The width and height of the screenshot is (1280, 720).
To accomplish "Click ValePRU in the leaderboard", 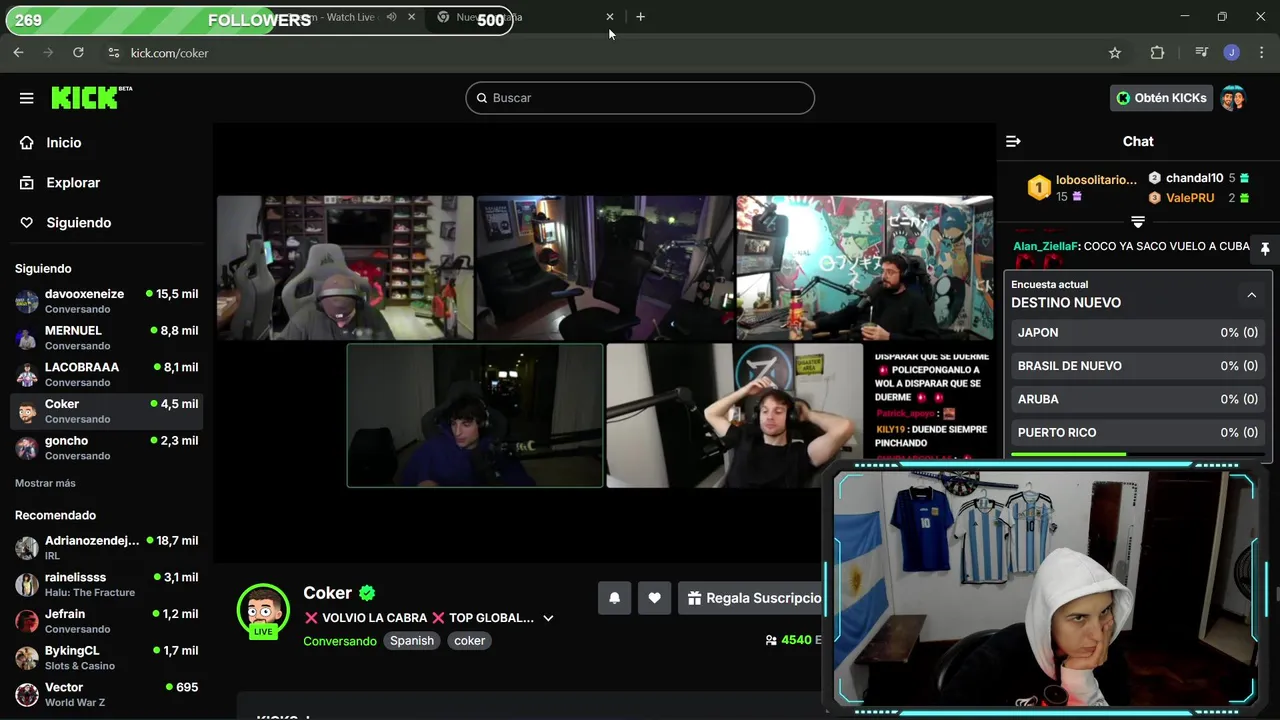I will [1198, 198].
